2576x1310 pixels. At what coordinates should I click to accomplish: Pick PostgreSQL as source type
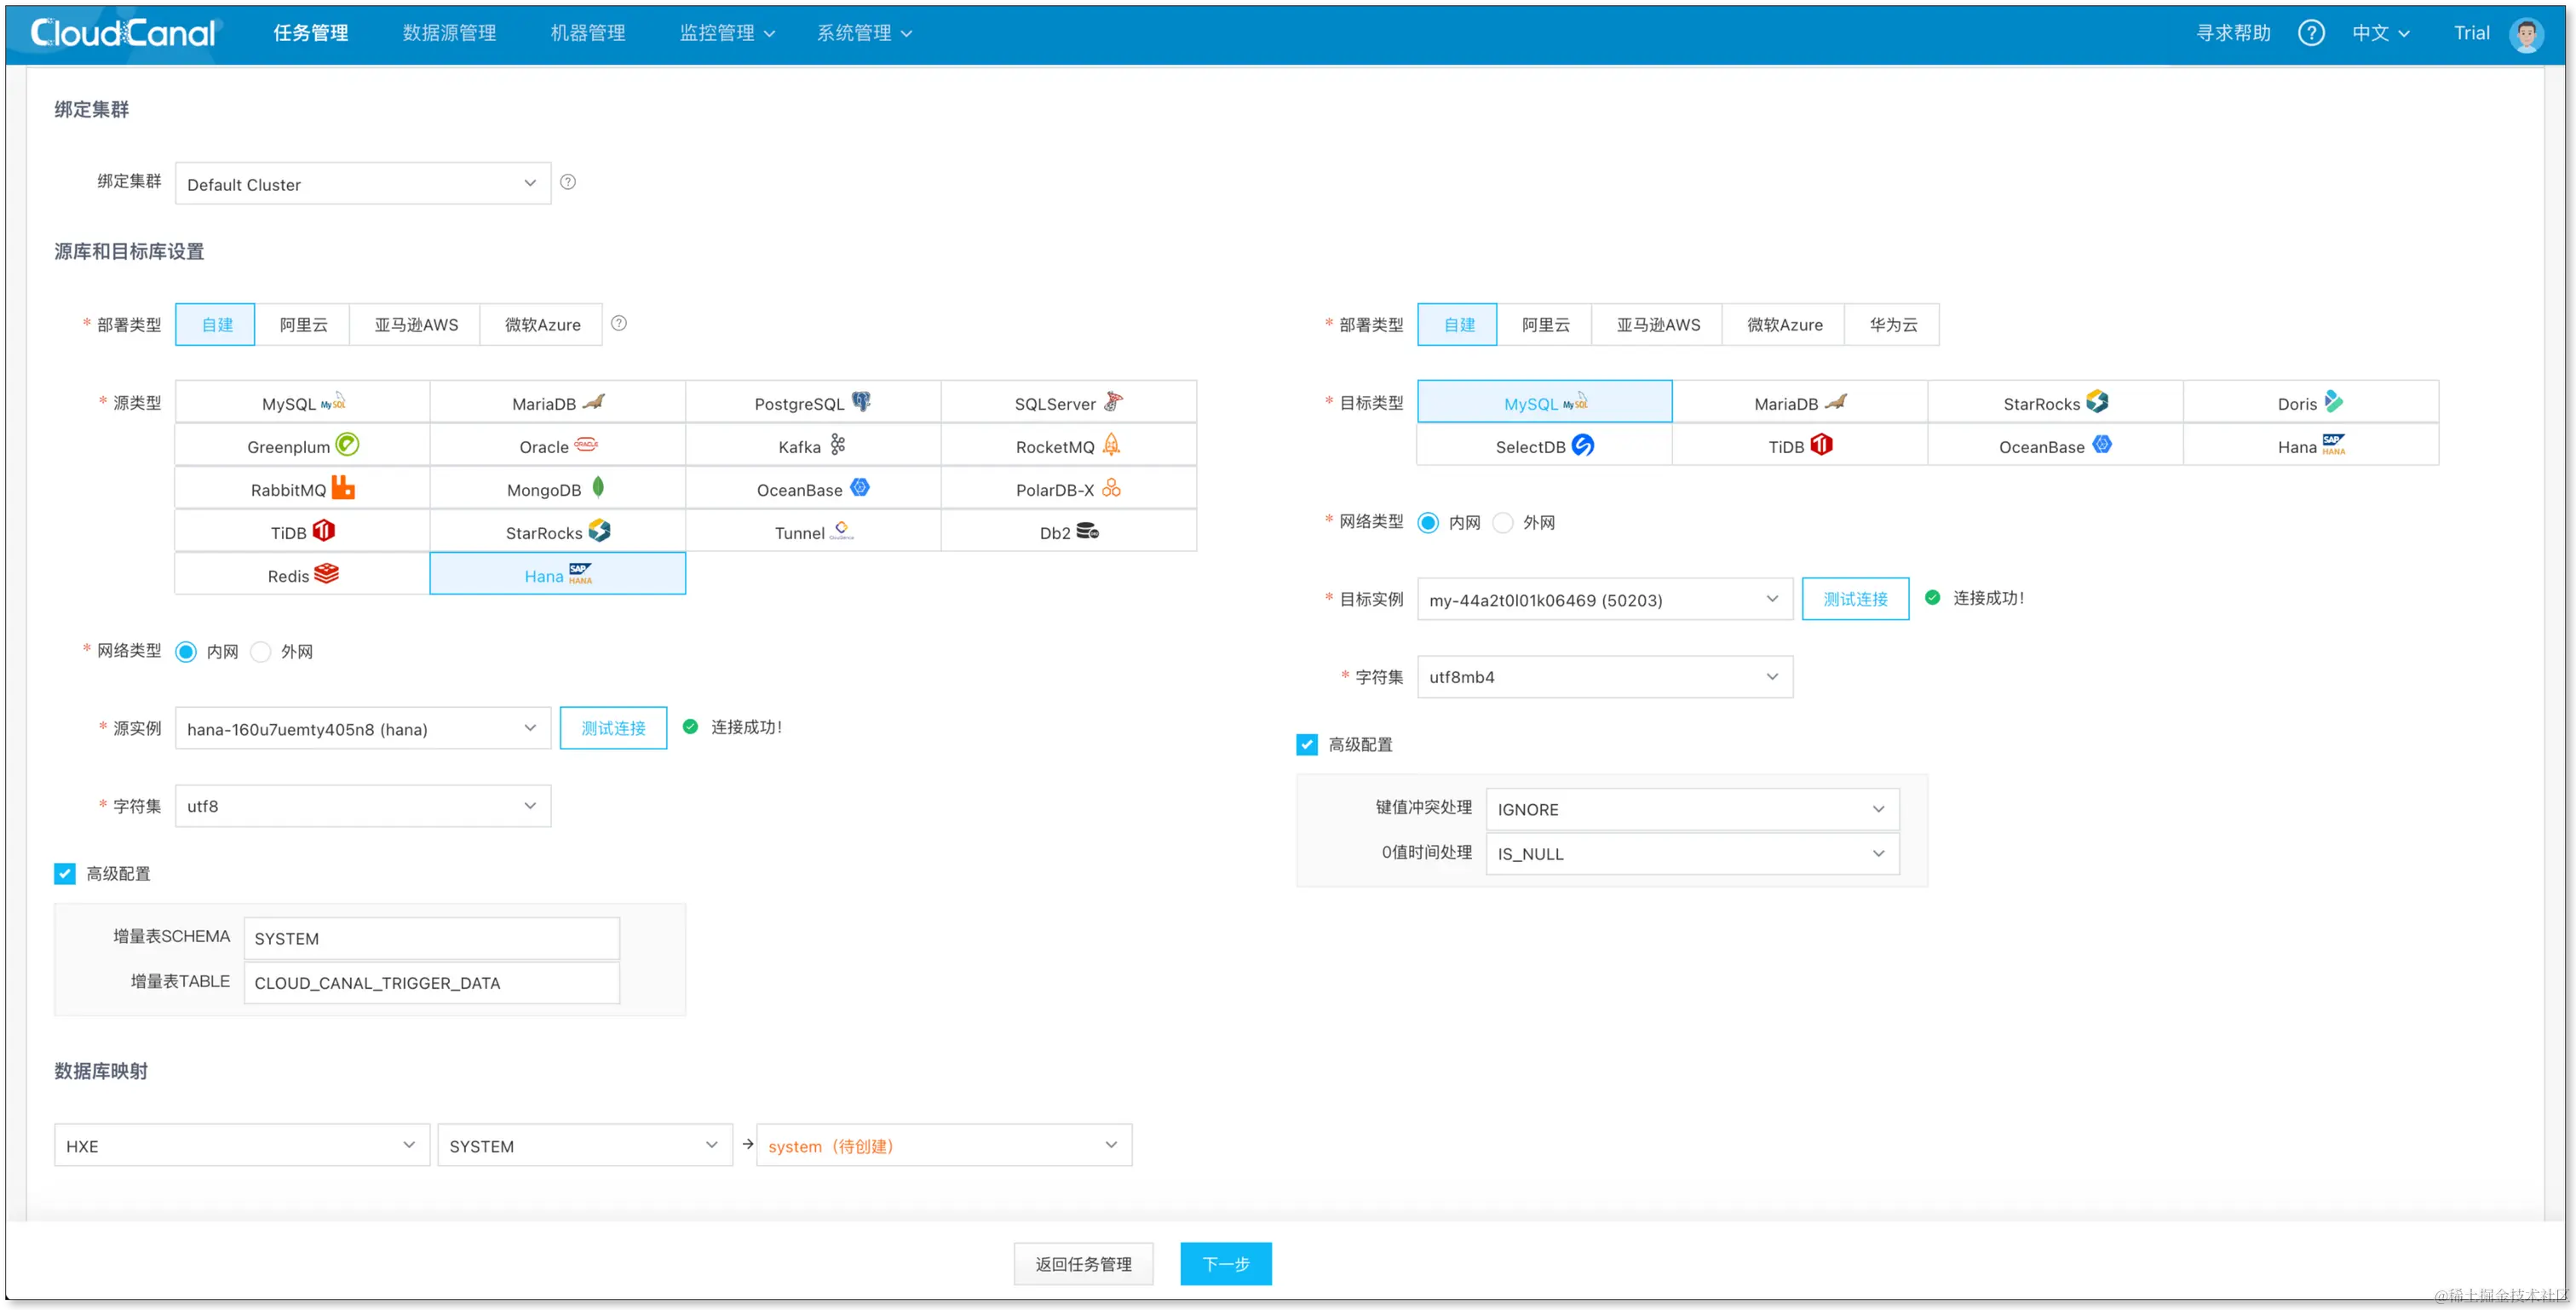pyautogui.click(x=813, y=403)
